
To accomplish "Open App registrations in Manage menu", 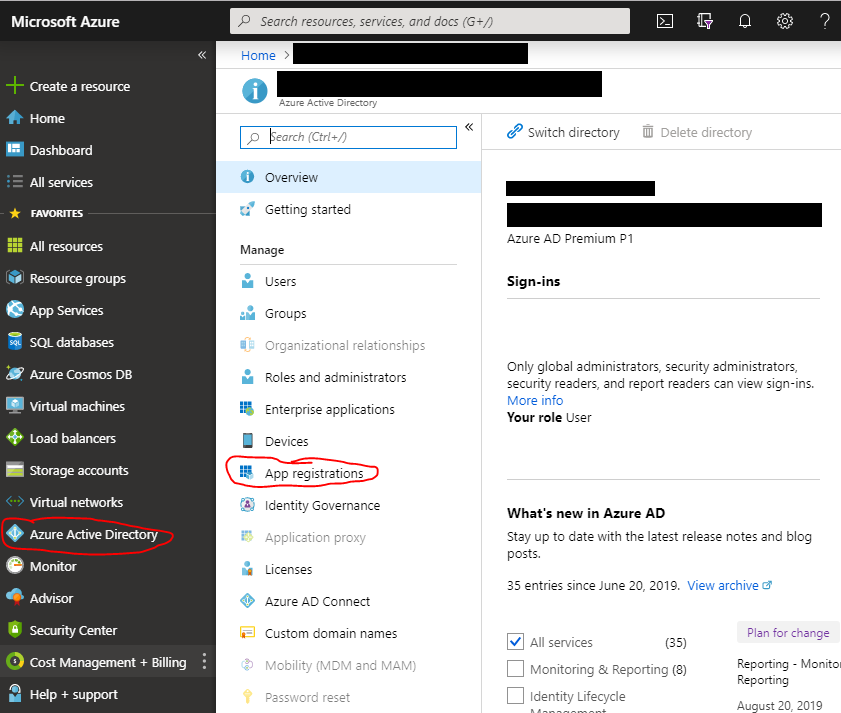I will (313, 473).
